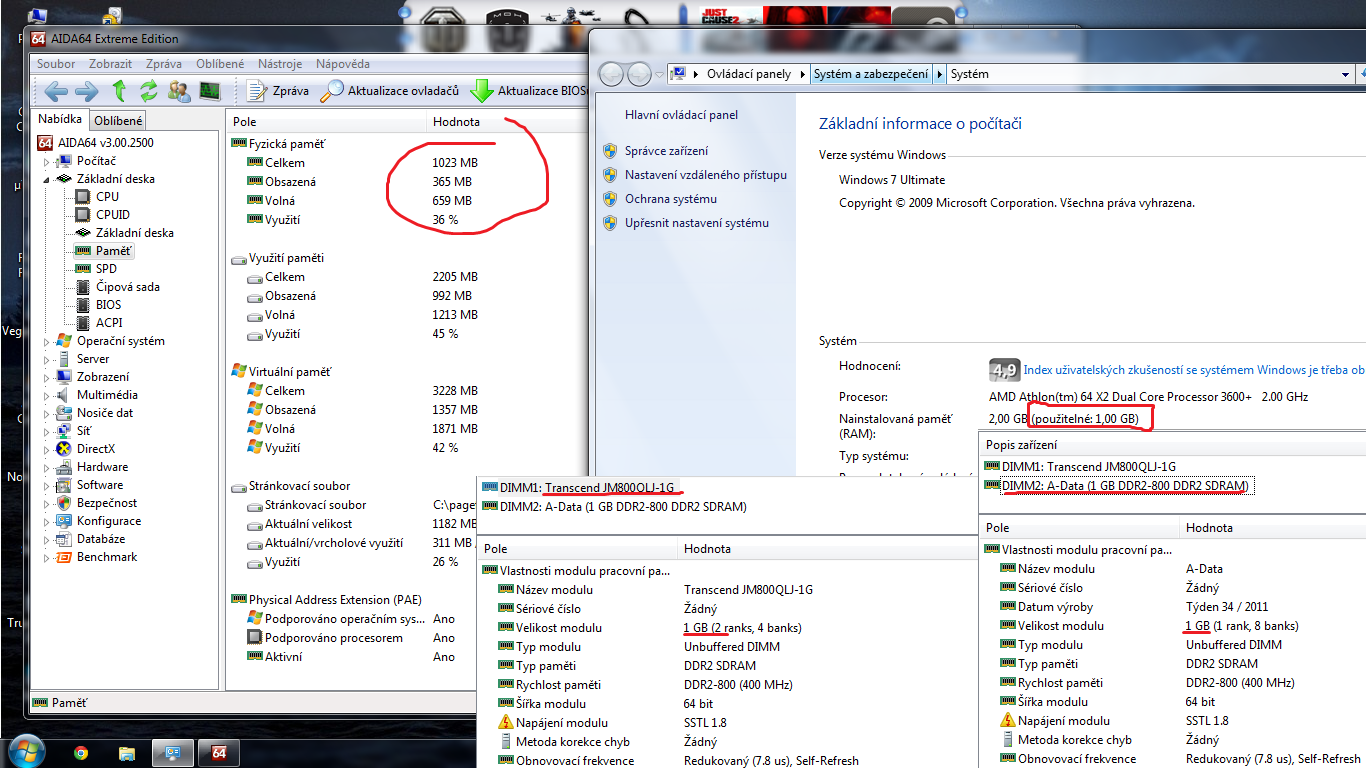
Task: Open Nastavení vzdáleného přístupu link
Action: [x=706, y=175]
